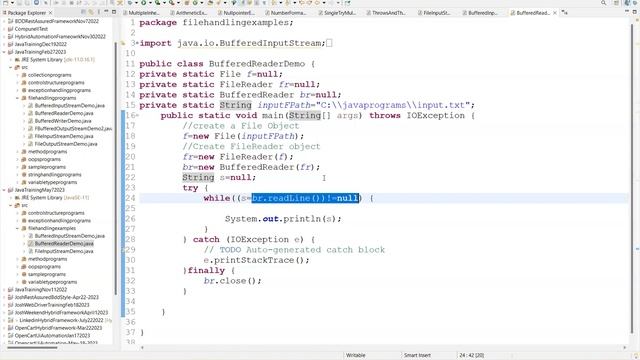
Task: Collapse the filehandlingexamples package
Action: click(x=18, y=229)
